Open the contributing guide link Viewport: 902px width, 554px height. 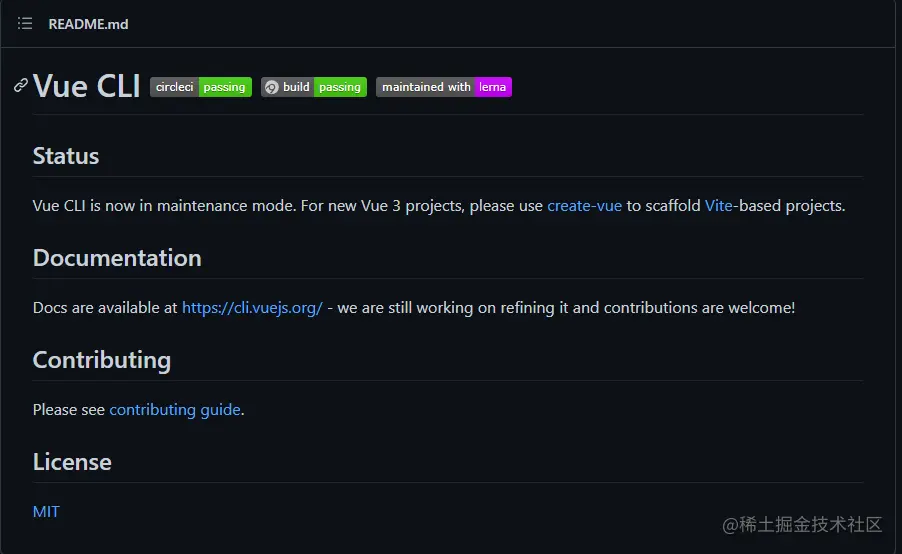pos(175,410)
